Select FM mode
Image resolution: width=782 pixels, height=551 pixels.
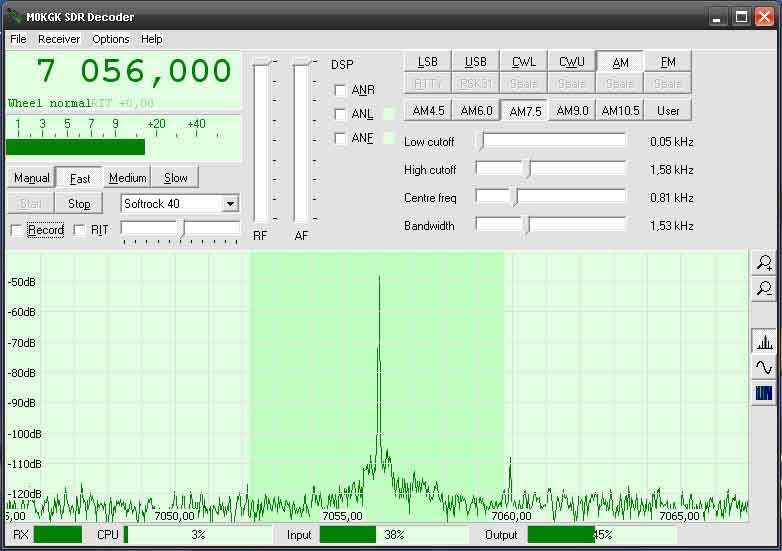click(x=668, y=62)
